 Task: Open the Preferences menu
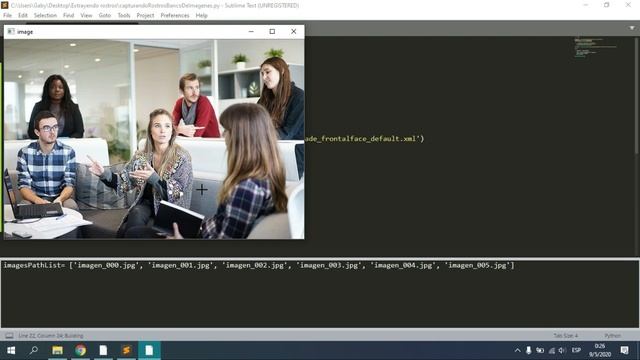(x=175, y=15)
